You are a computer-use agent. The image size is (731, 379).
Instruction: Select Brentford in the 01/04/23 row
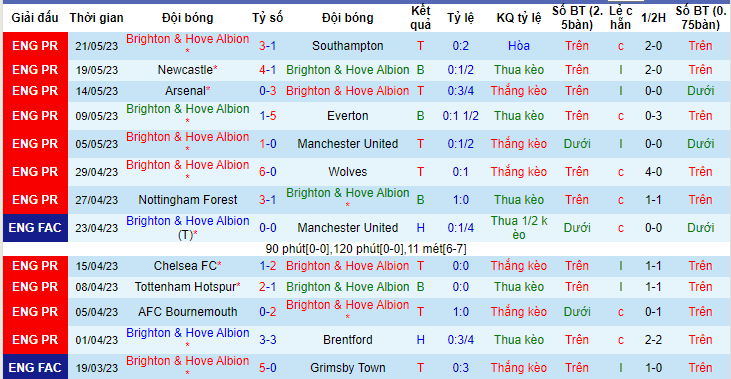point(347,339)
